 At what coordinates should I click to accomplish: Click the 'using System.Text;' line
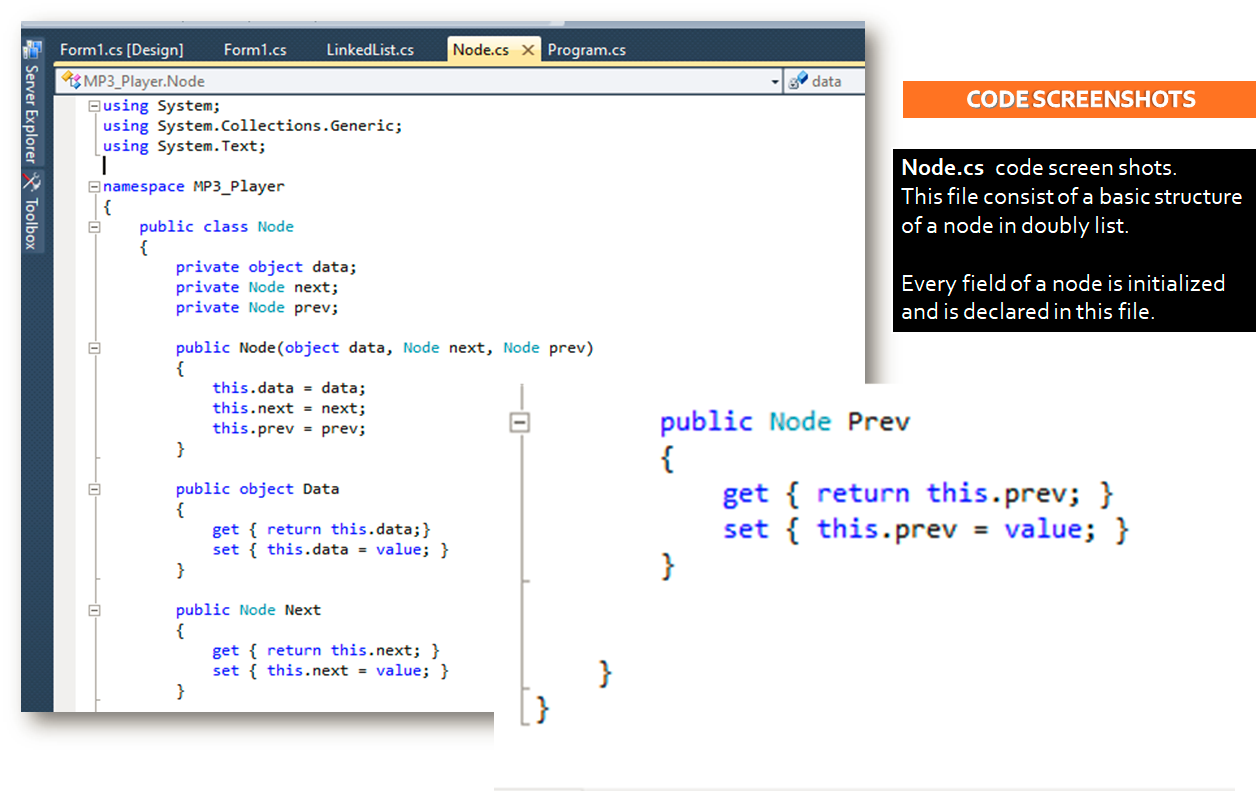pyautogui.click(x=185, y=146)
